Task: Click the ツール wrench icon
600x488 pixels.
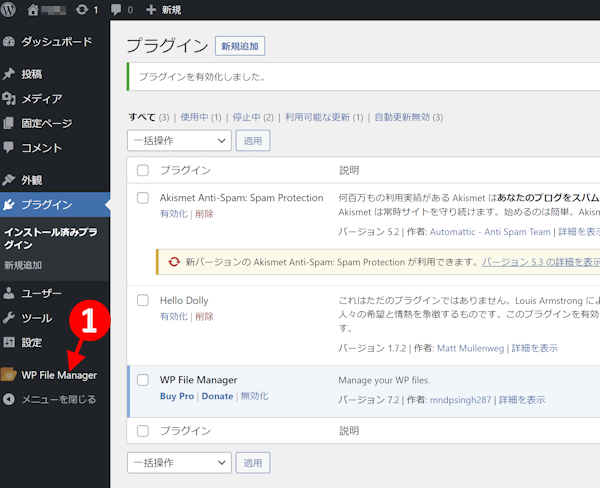Action: pos(9,318)
